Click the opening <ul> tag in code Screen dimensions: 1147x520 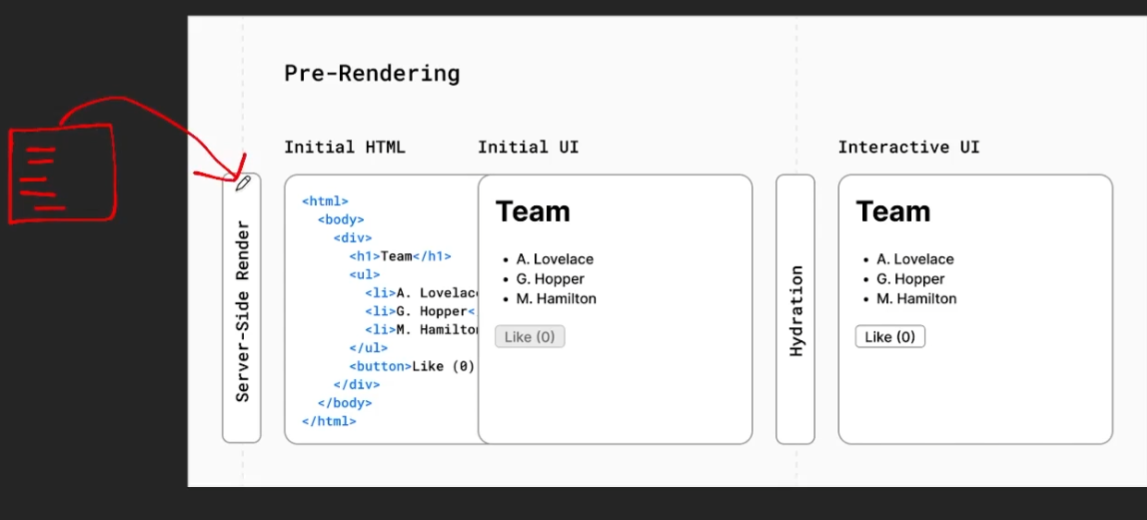[x=364, y=274]
